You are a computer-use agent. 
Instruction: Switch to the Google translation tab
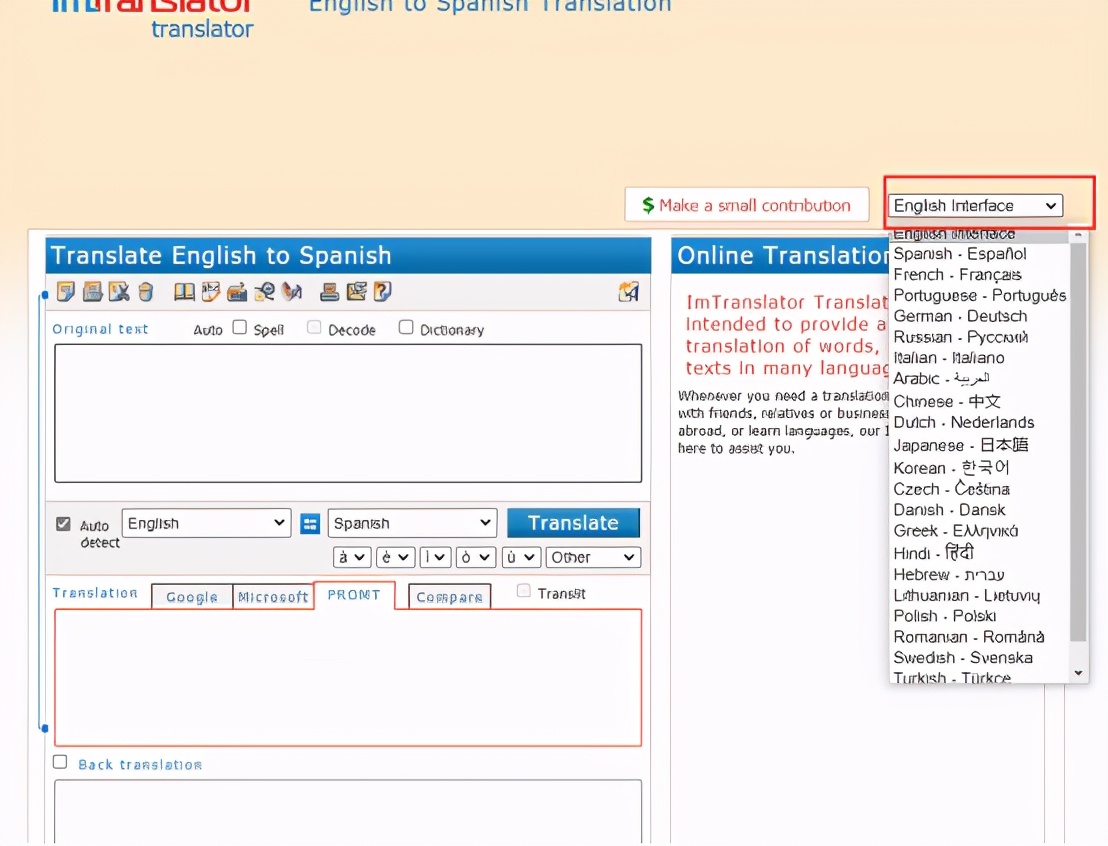(x=192, y=597)
